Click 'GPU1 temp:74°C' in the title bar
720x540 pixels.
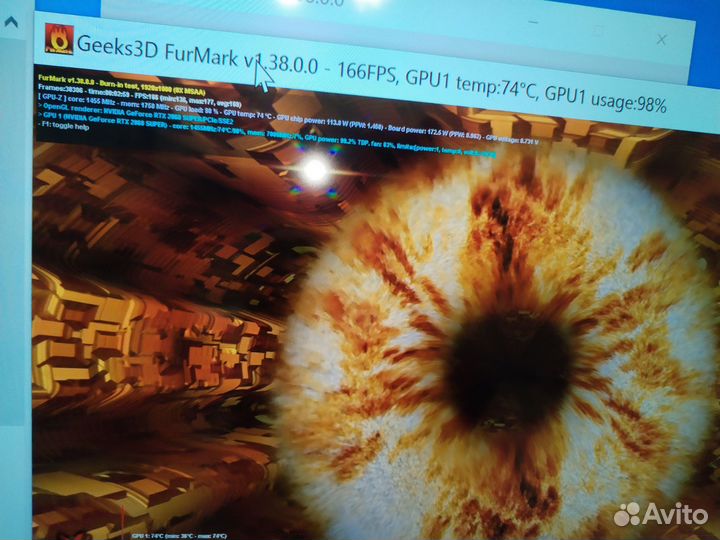click(x=471, y=85)
